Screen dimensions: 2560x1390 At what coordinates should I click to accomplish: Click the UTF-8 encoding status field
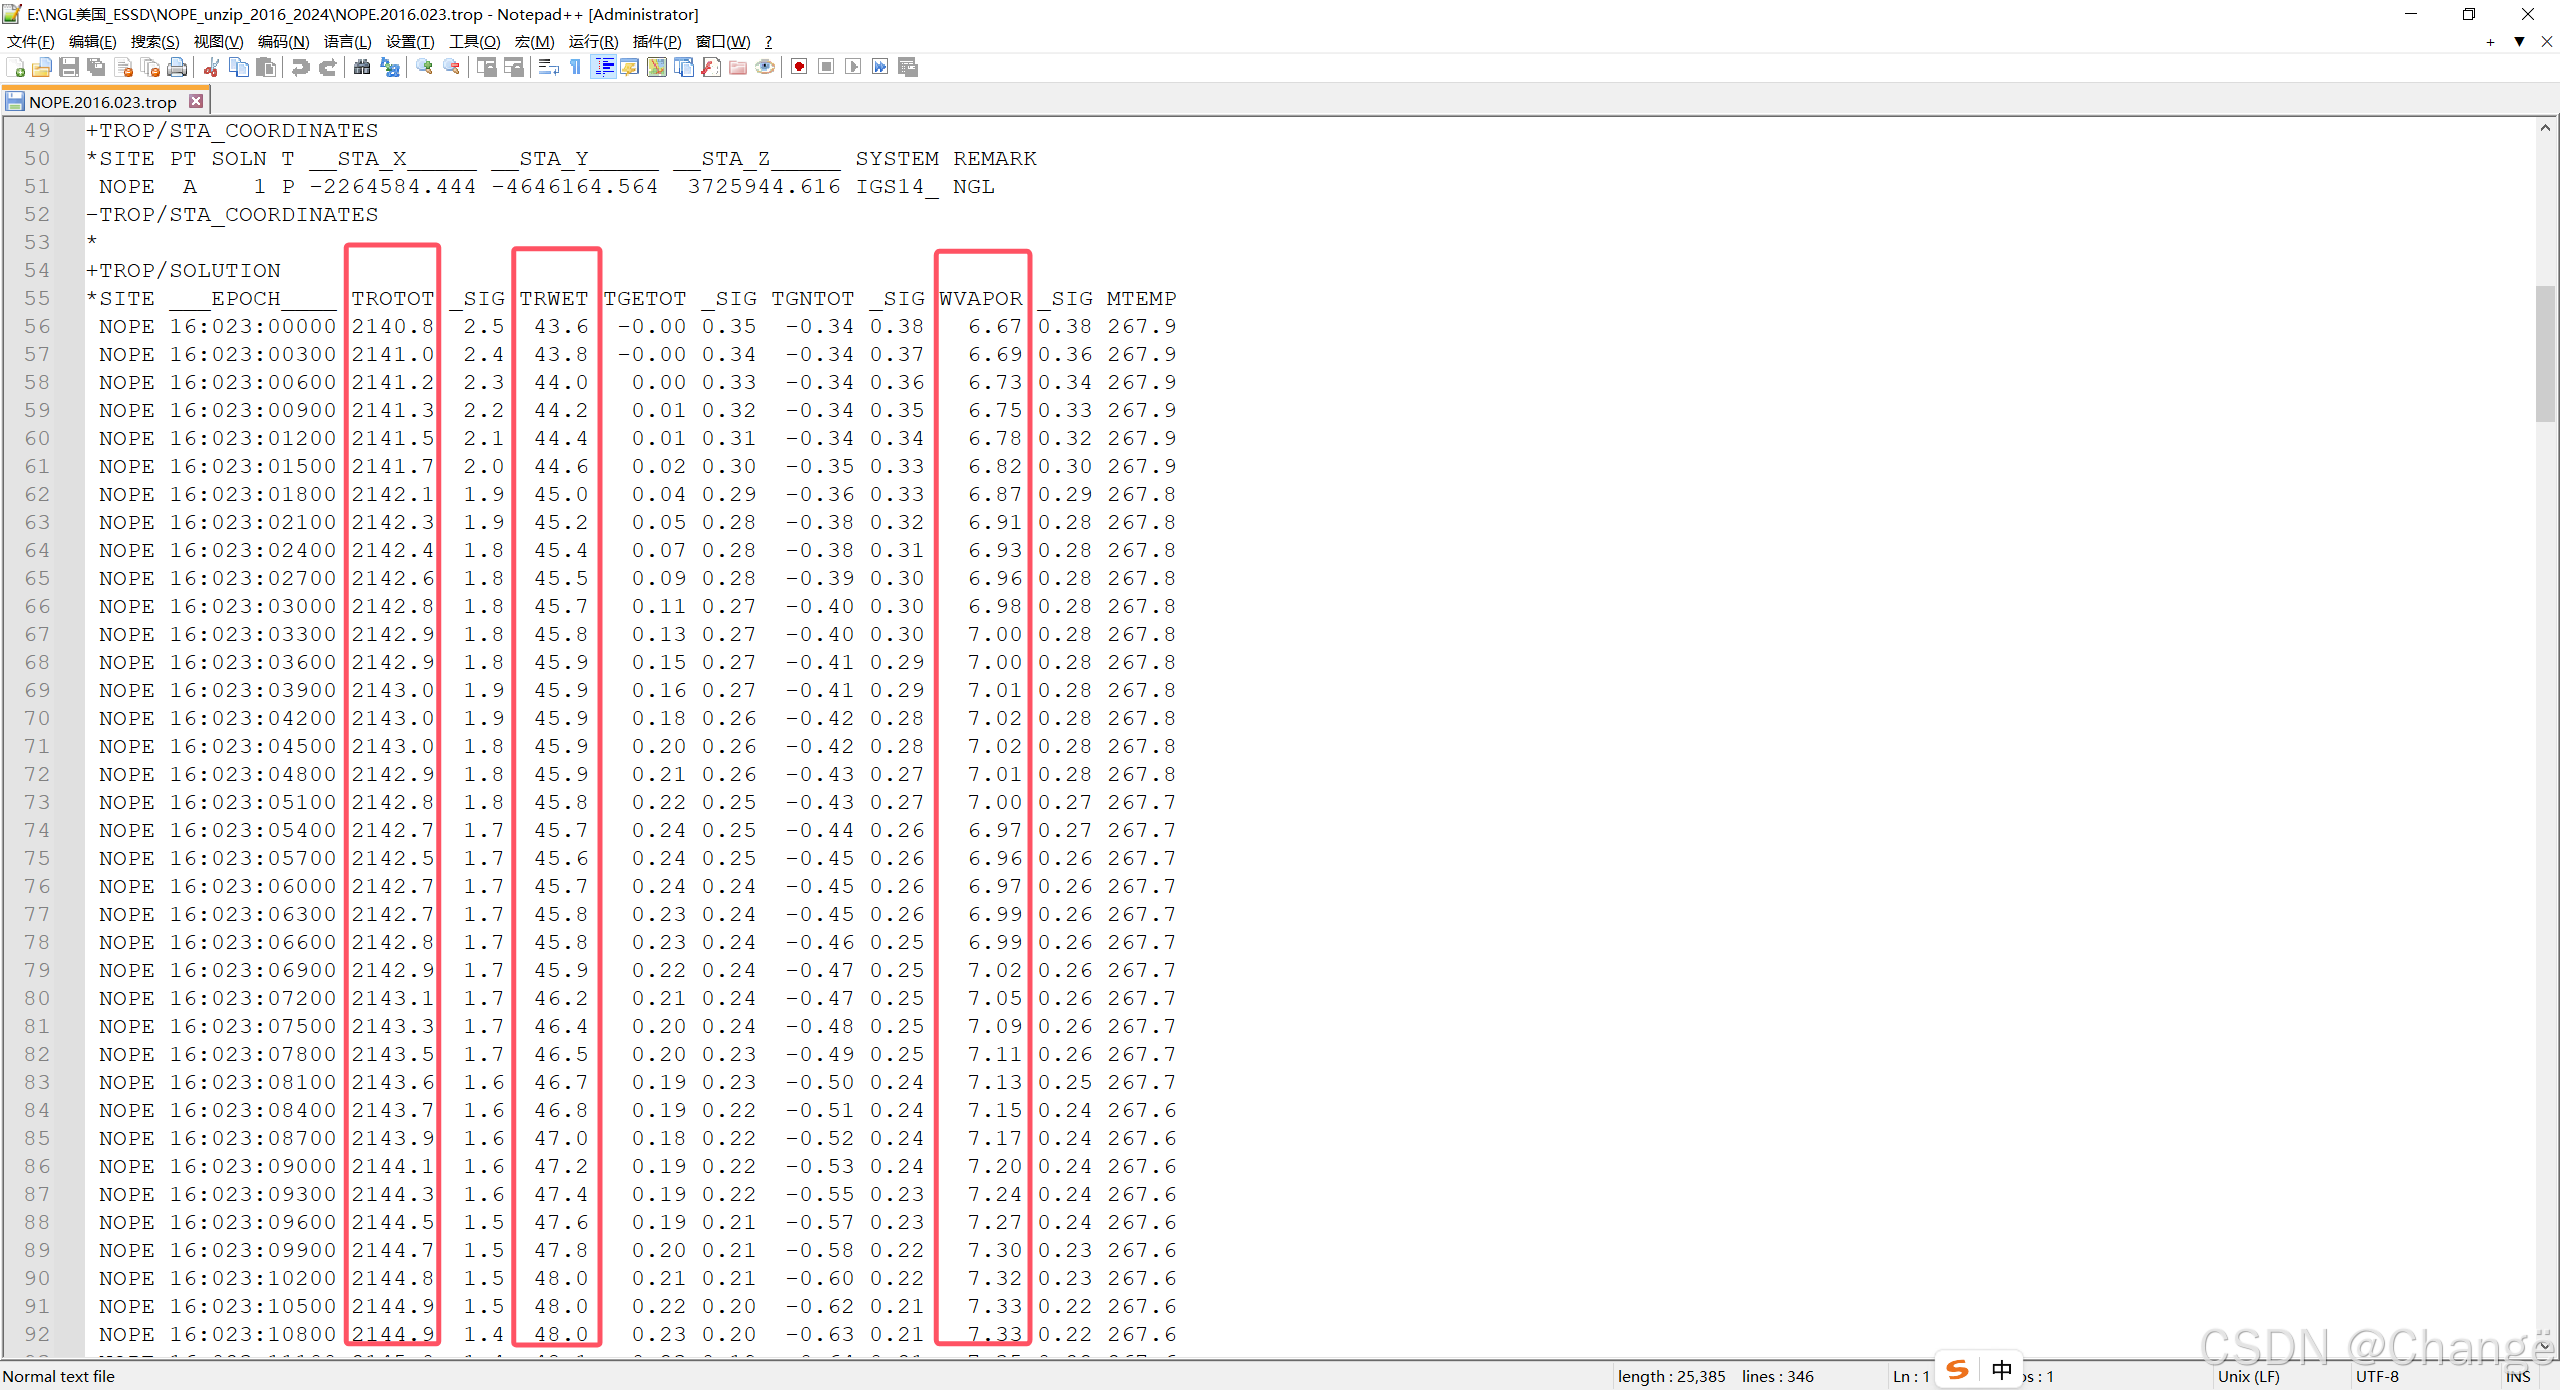click(x=2376, y=1376)
